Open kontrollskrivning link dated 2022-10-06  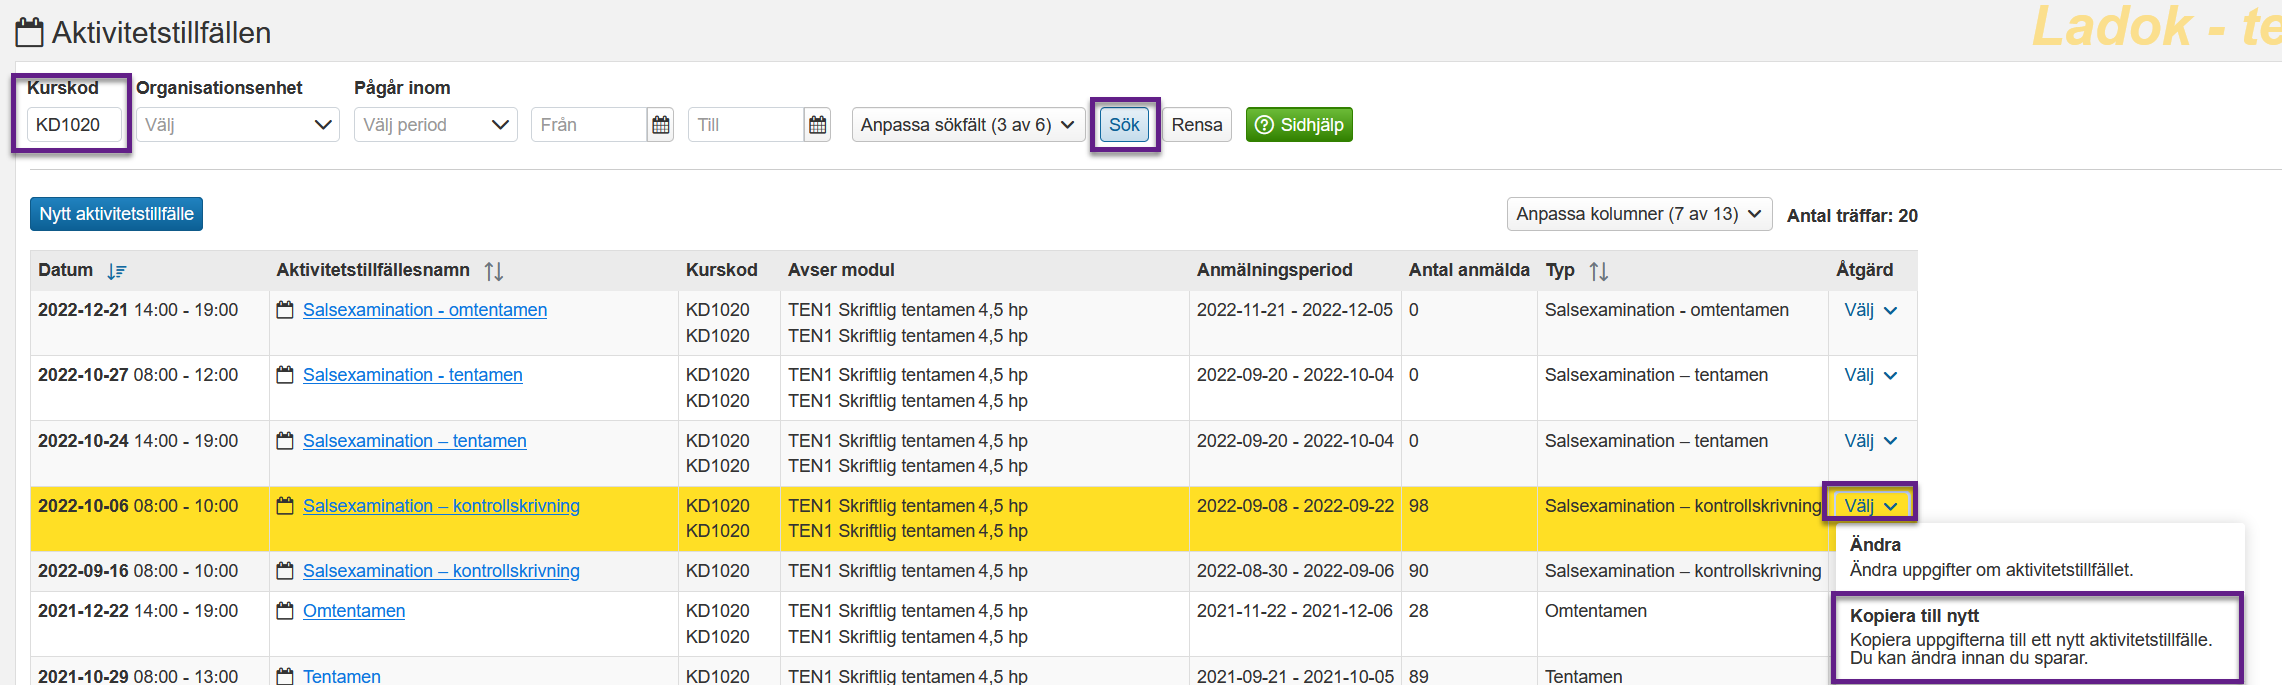[441, 506]
